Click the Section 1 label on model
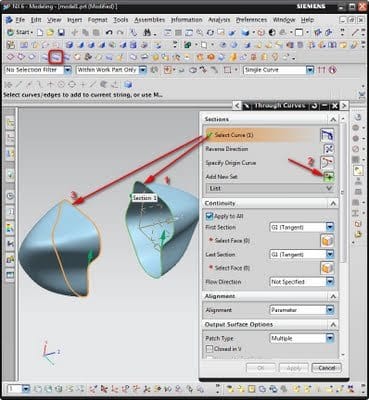 coord(144,198)
